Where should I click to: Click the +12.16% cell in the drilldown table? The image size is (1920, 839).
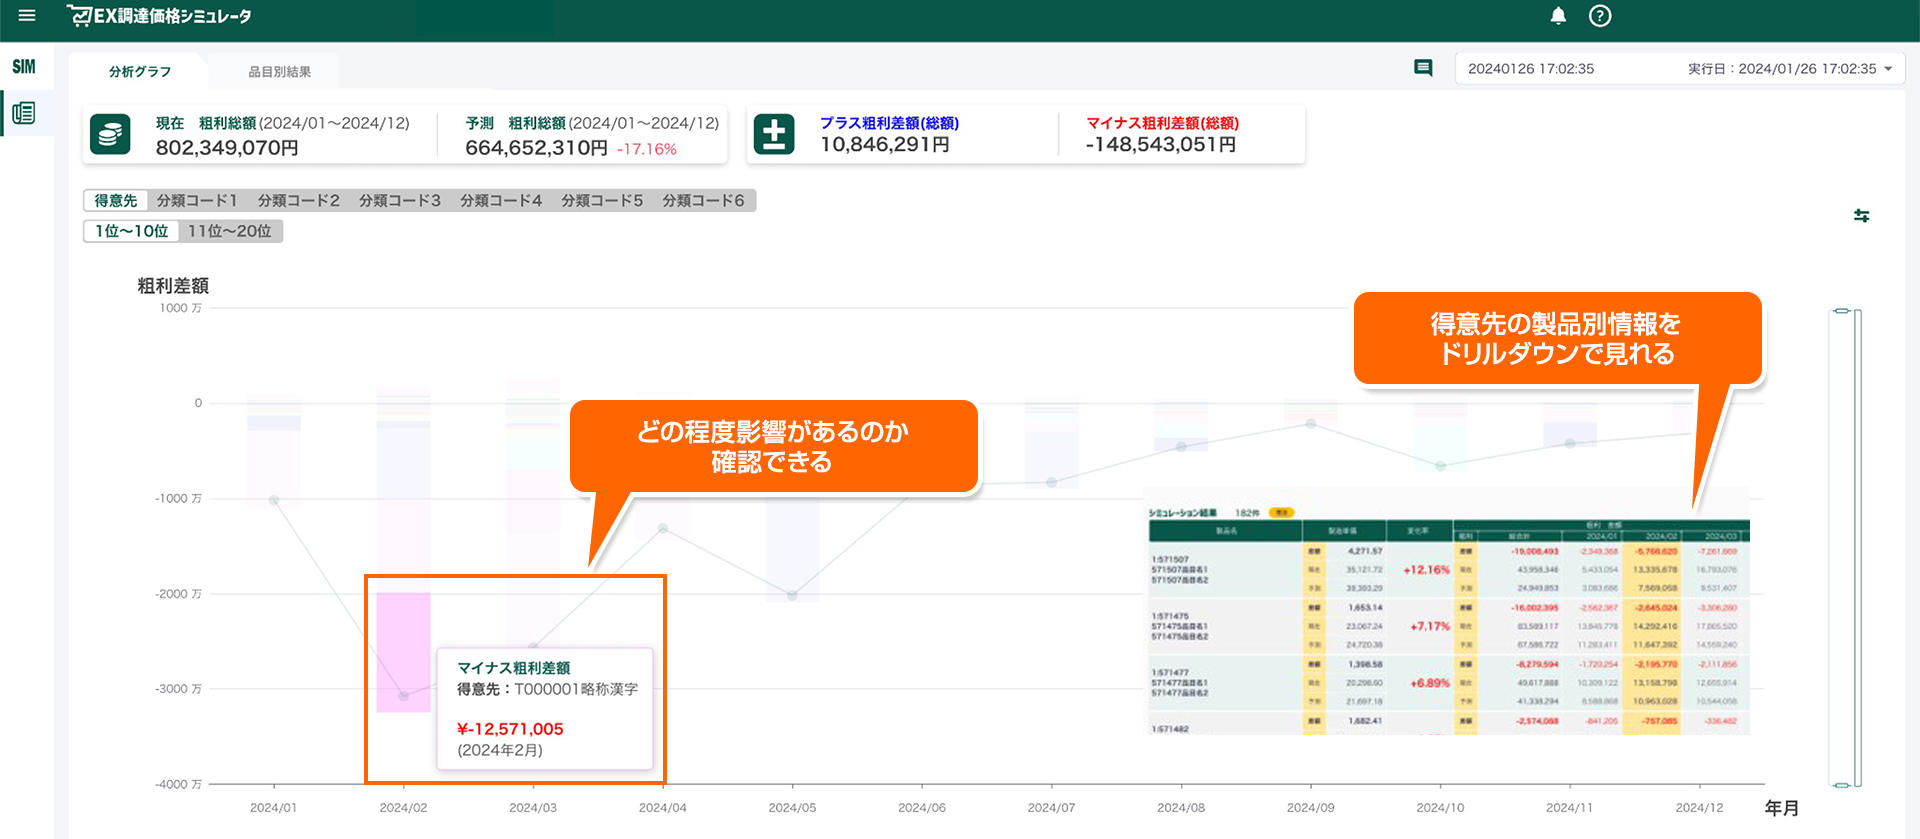(1426, 570)
